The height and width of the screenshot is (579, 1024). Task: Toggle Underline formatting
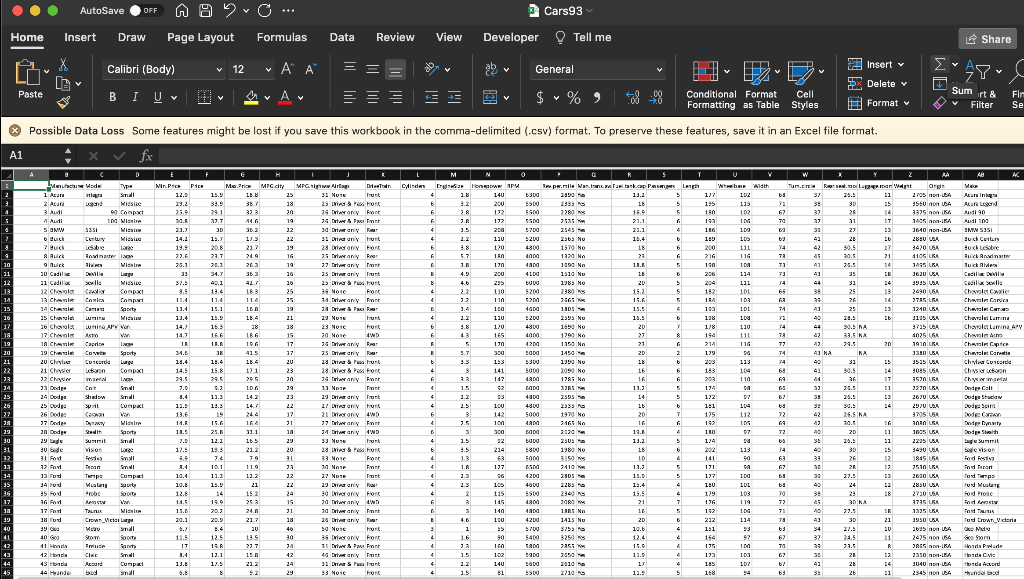(x=157, y=97)
